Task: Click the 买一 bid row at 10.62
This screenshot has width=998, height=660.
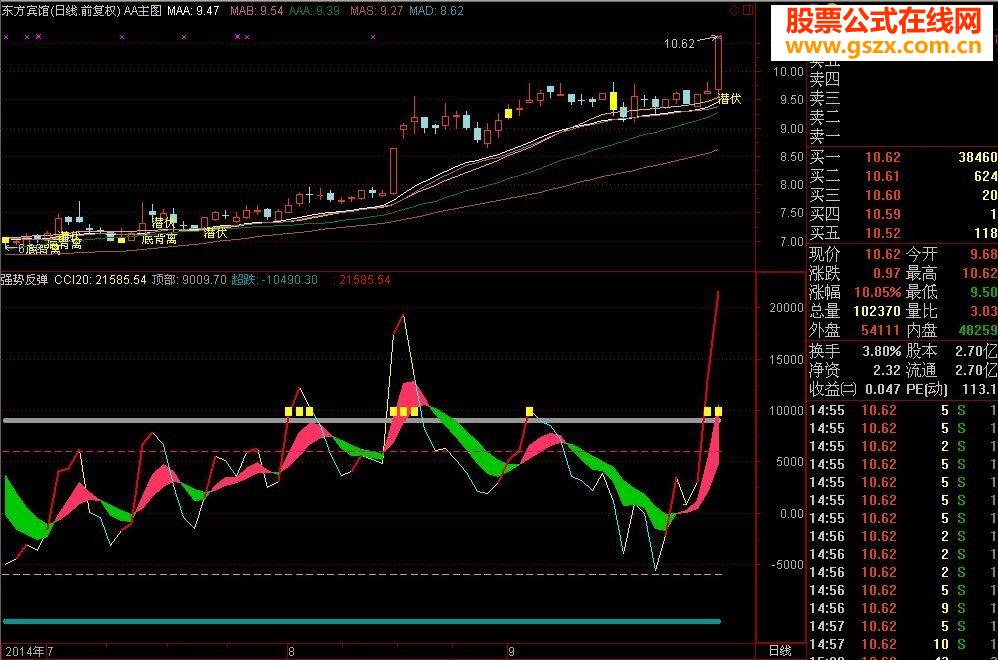Action: click(x=903, y=157)
